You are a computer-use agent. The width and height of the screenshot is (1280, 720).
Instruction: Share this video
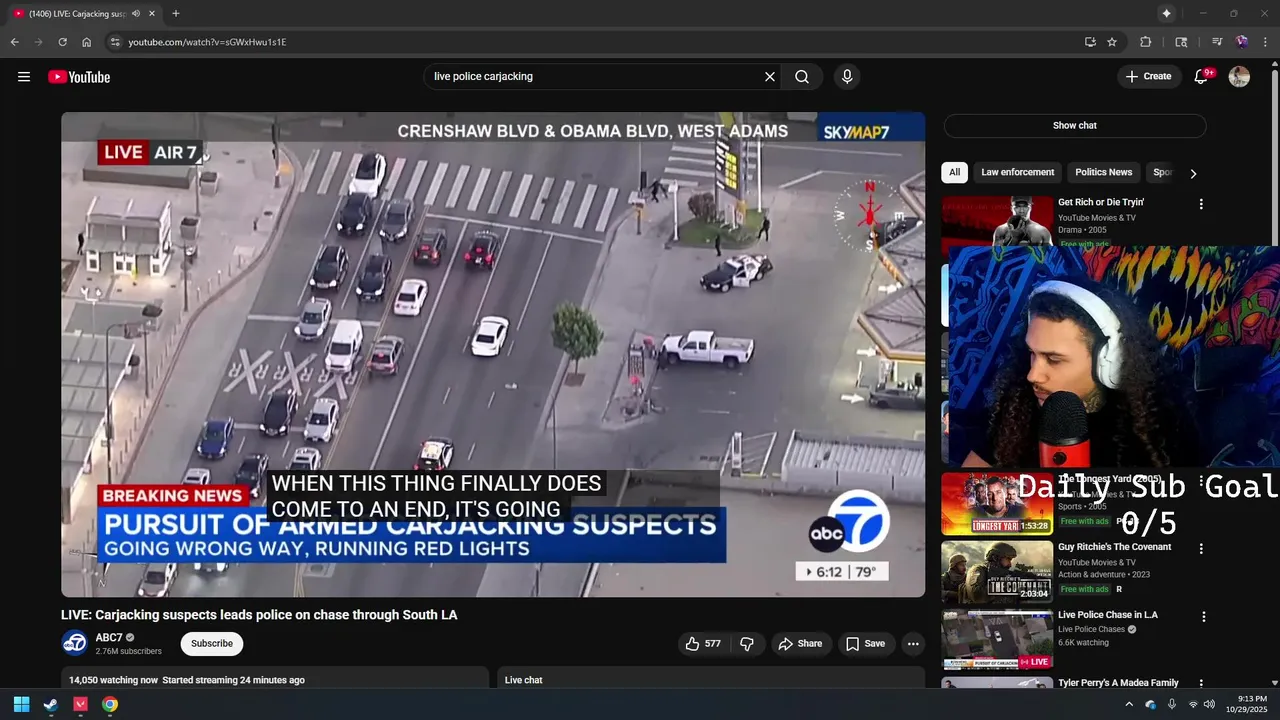(x=800, y=644)
